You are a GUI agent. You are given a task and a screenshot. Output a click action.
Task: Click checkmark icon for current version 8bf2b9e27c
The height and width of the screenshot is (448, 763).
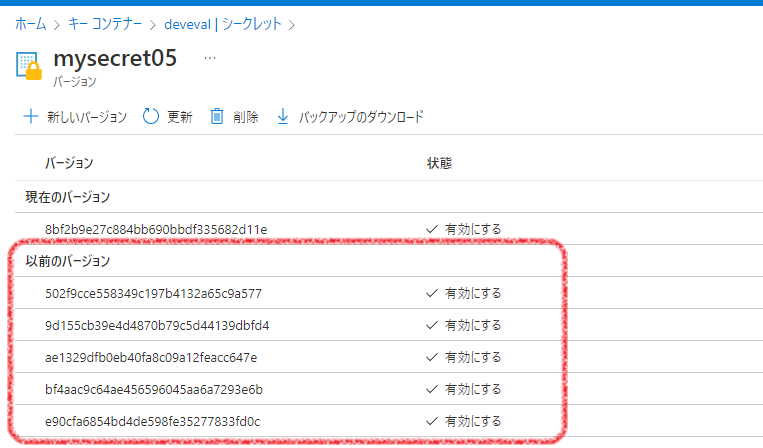pyautogui.click(x=432, y=229)
